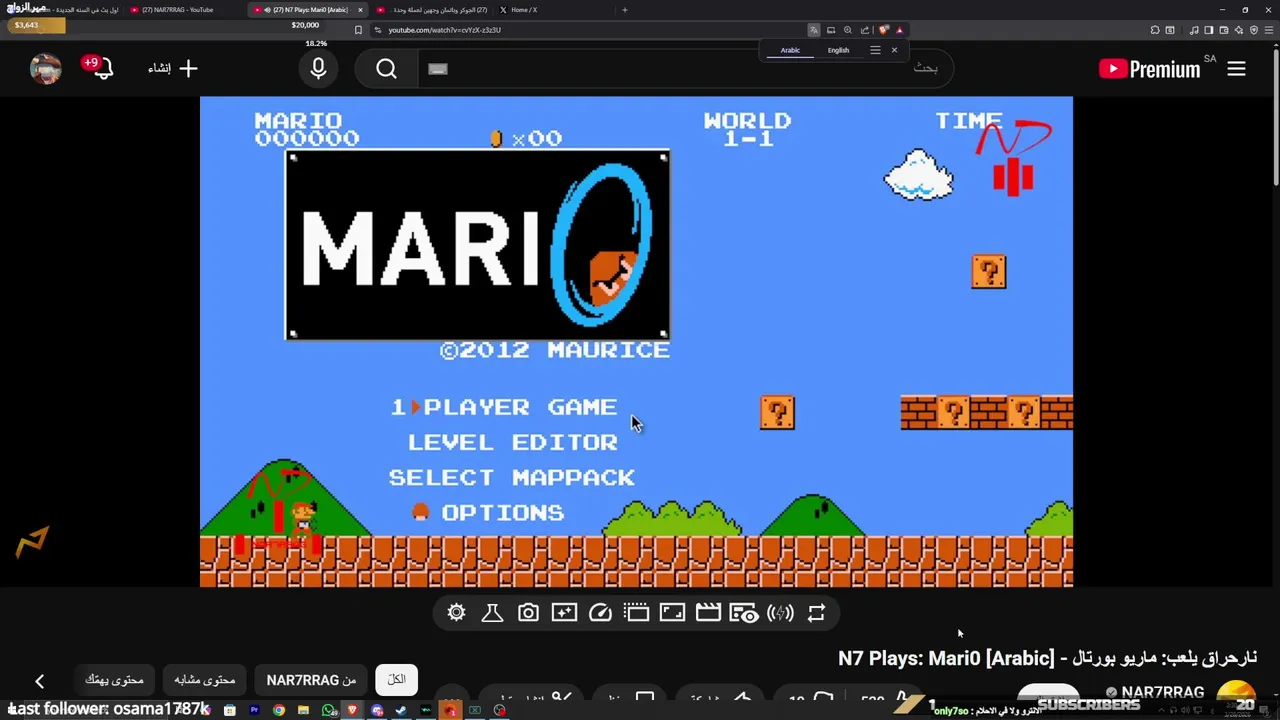The height and width of the screenshot is (720, 1280).
Task: Open the hamburger guide menu
Action: tap(1236, 68)
